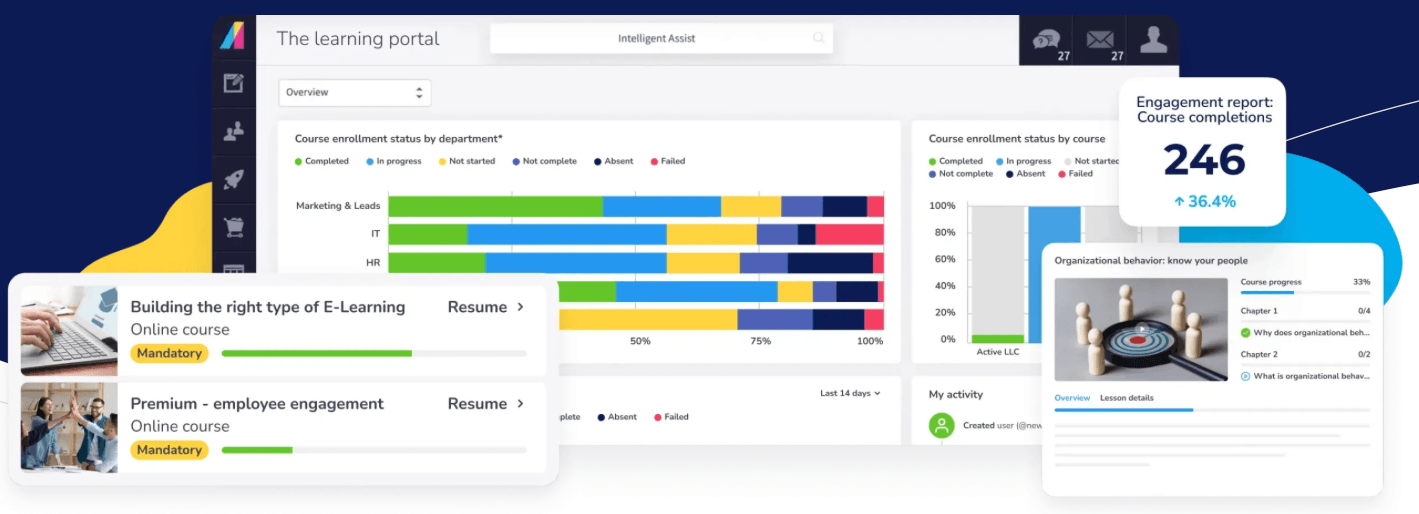The image size is (1419, 514).
Task: Click the user profile icon
Action: pos(1153,40)
